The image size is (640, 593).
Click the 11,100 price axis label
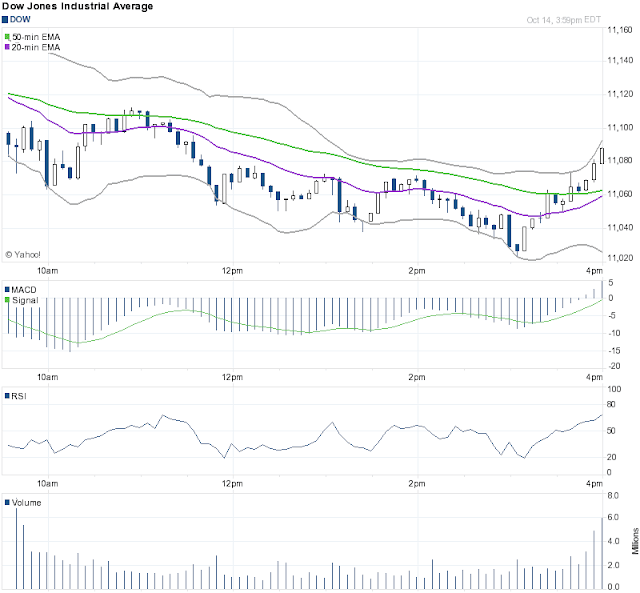tap(620, 128)
